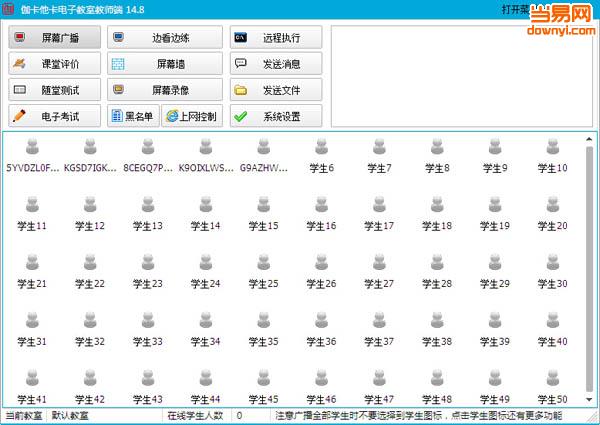The height and width of the screenshot is (425, 600).
Task: Select student icon 学生8
Action: [x=437, y=147]
